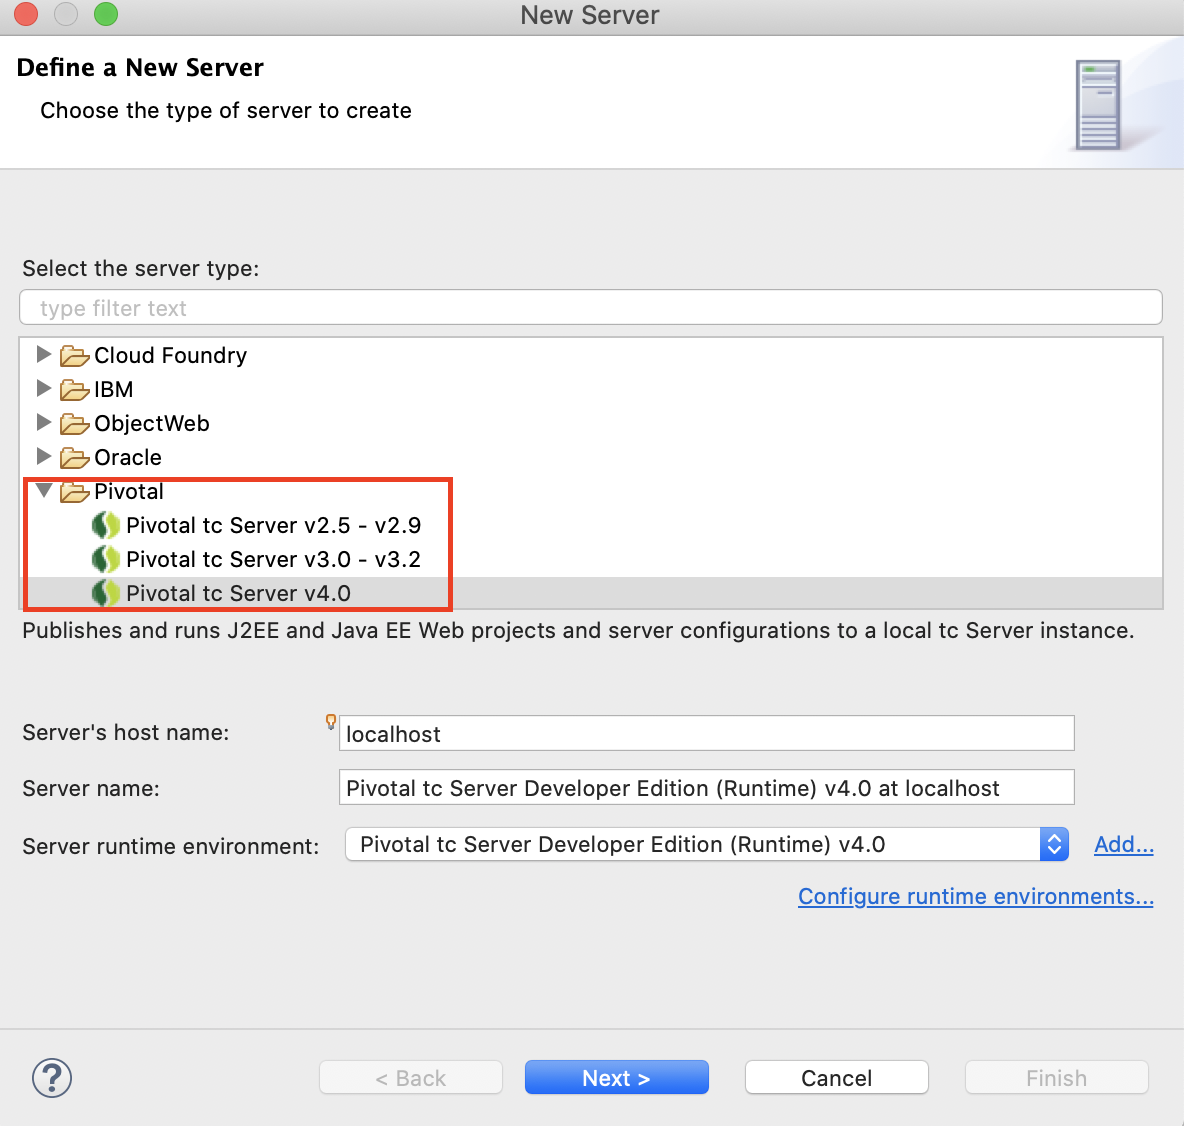Click the Pivotal tc Server v2.5 - v2.9 icon
1184x1126 pixels.
[x=106, y=525]
